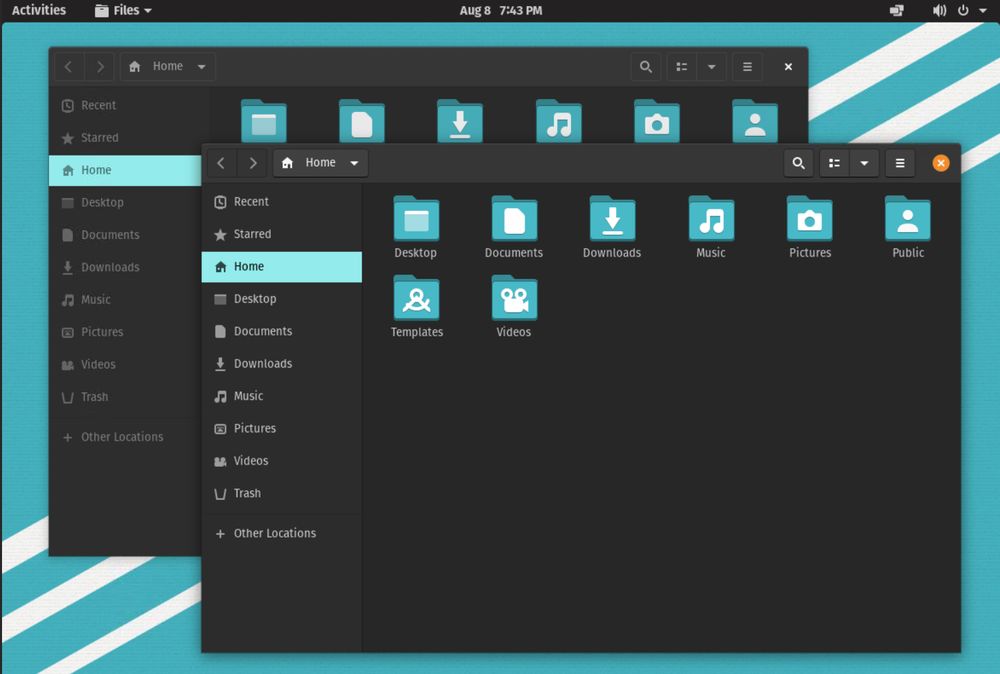Open Other Locations in back window sidebar
The height and width of the screenshot is (674, 1000).
pos(125,437)
